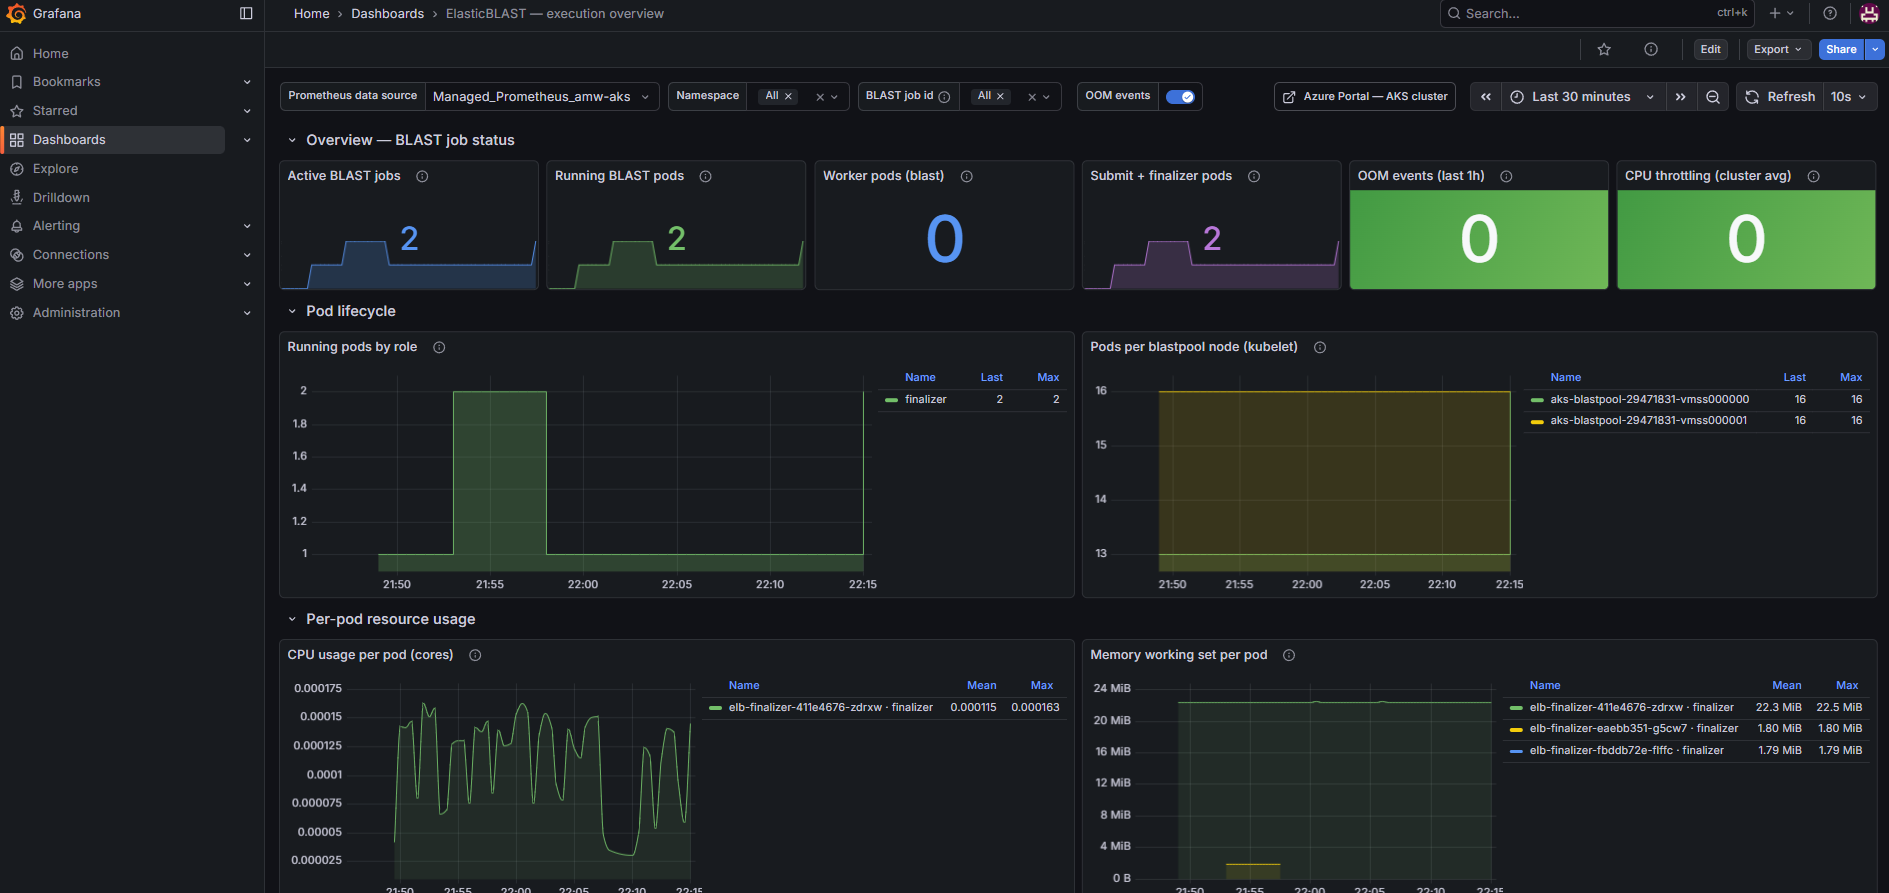Open Share options dropdown arrow
1889x893 pixels.
click(1876, 49)
